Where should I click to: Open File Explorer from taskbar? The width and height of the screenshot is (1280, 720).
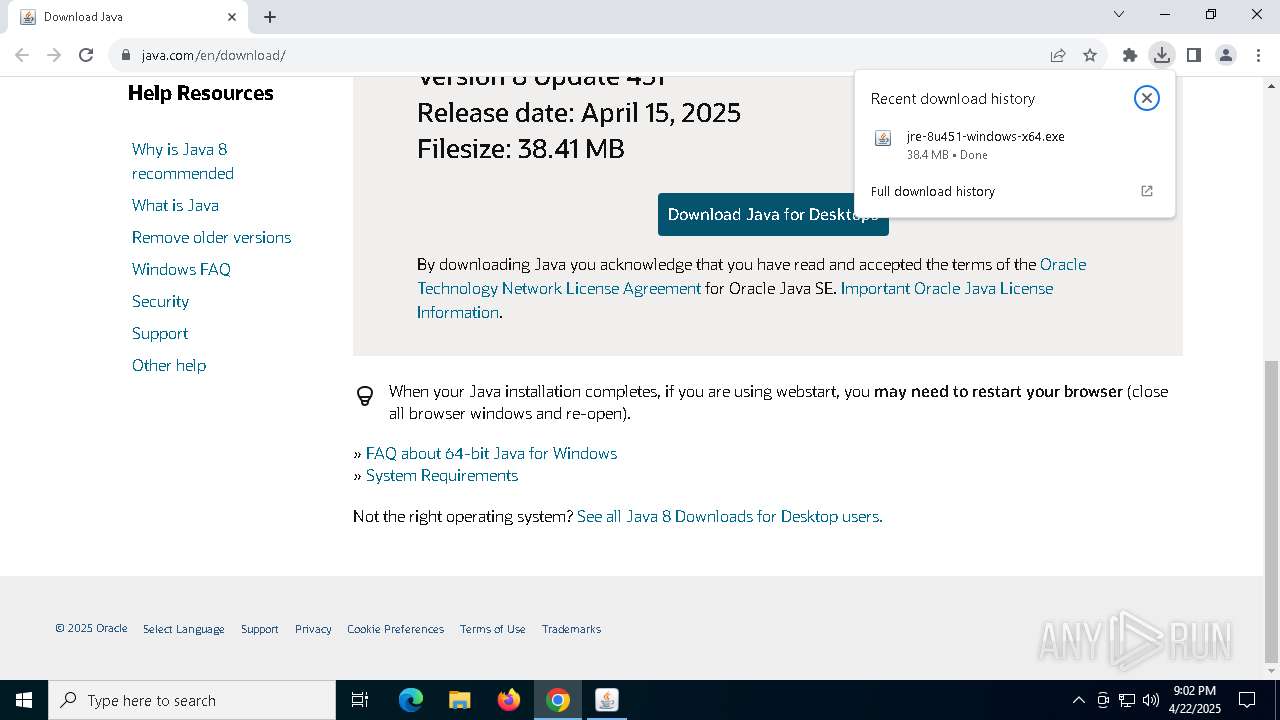[459, 700]
